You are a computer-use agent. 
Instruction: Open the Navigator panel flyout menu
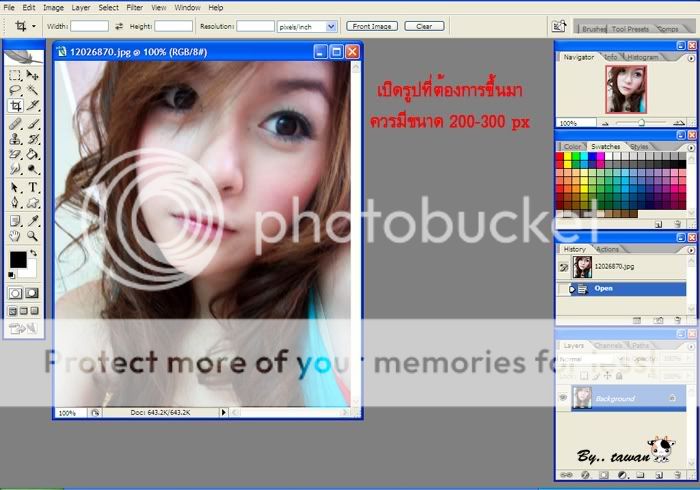pos(690,58)
